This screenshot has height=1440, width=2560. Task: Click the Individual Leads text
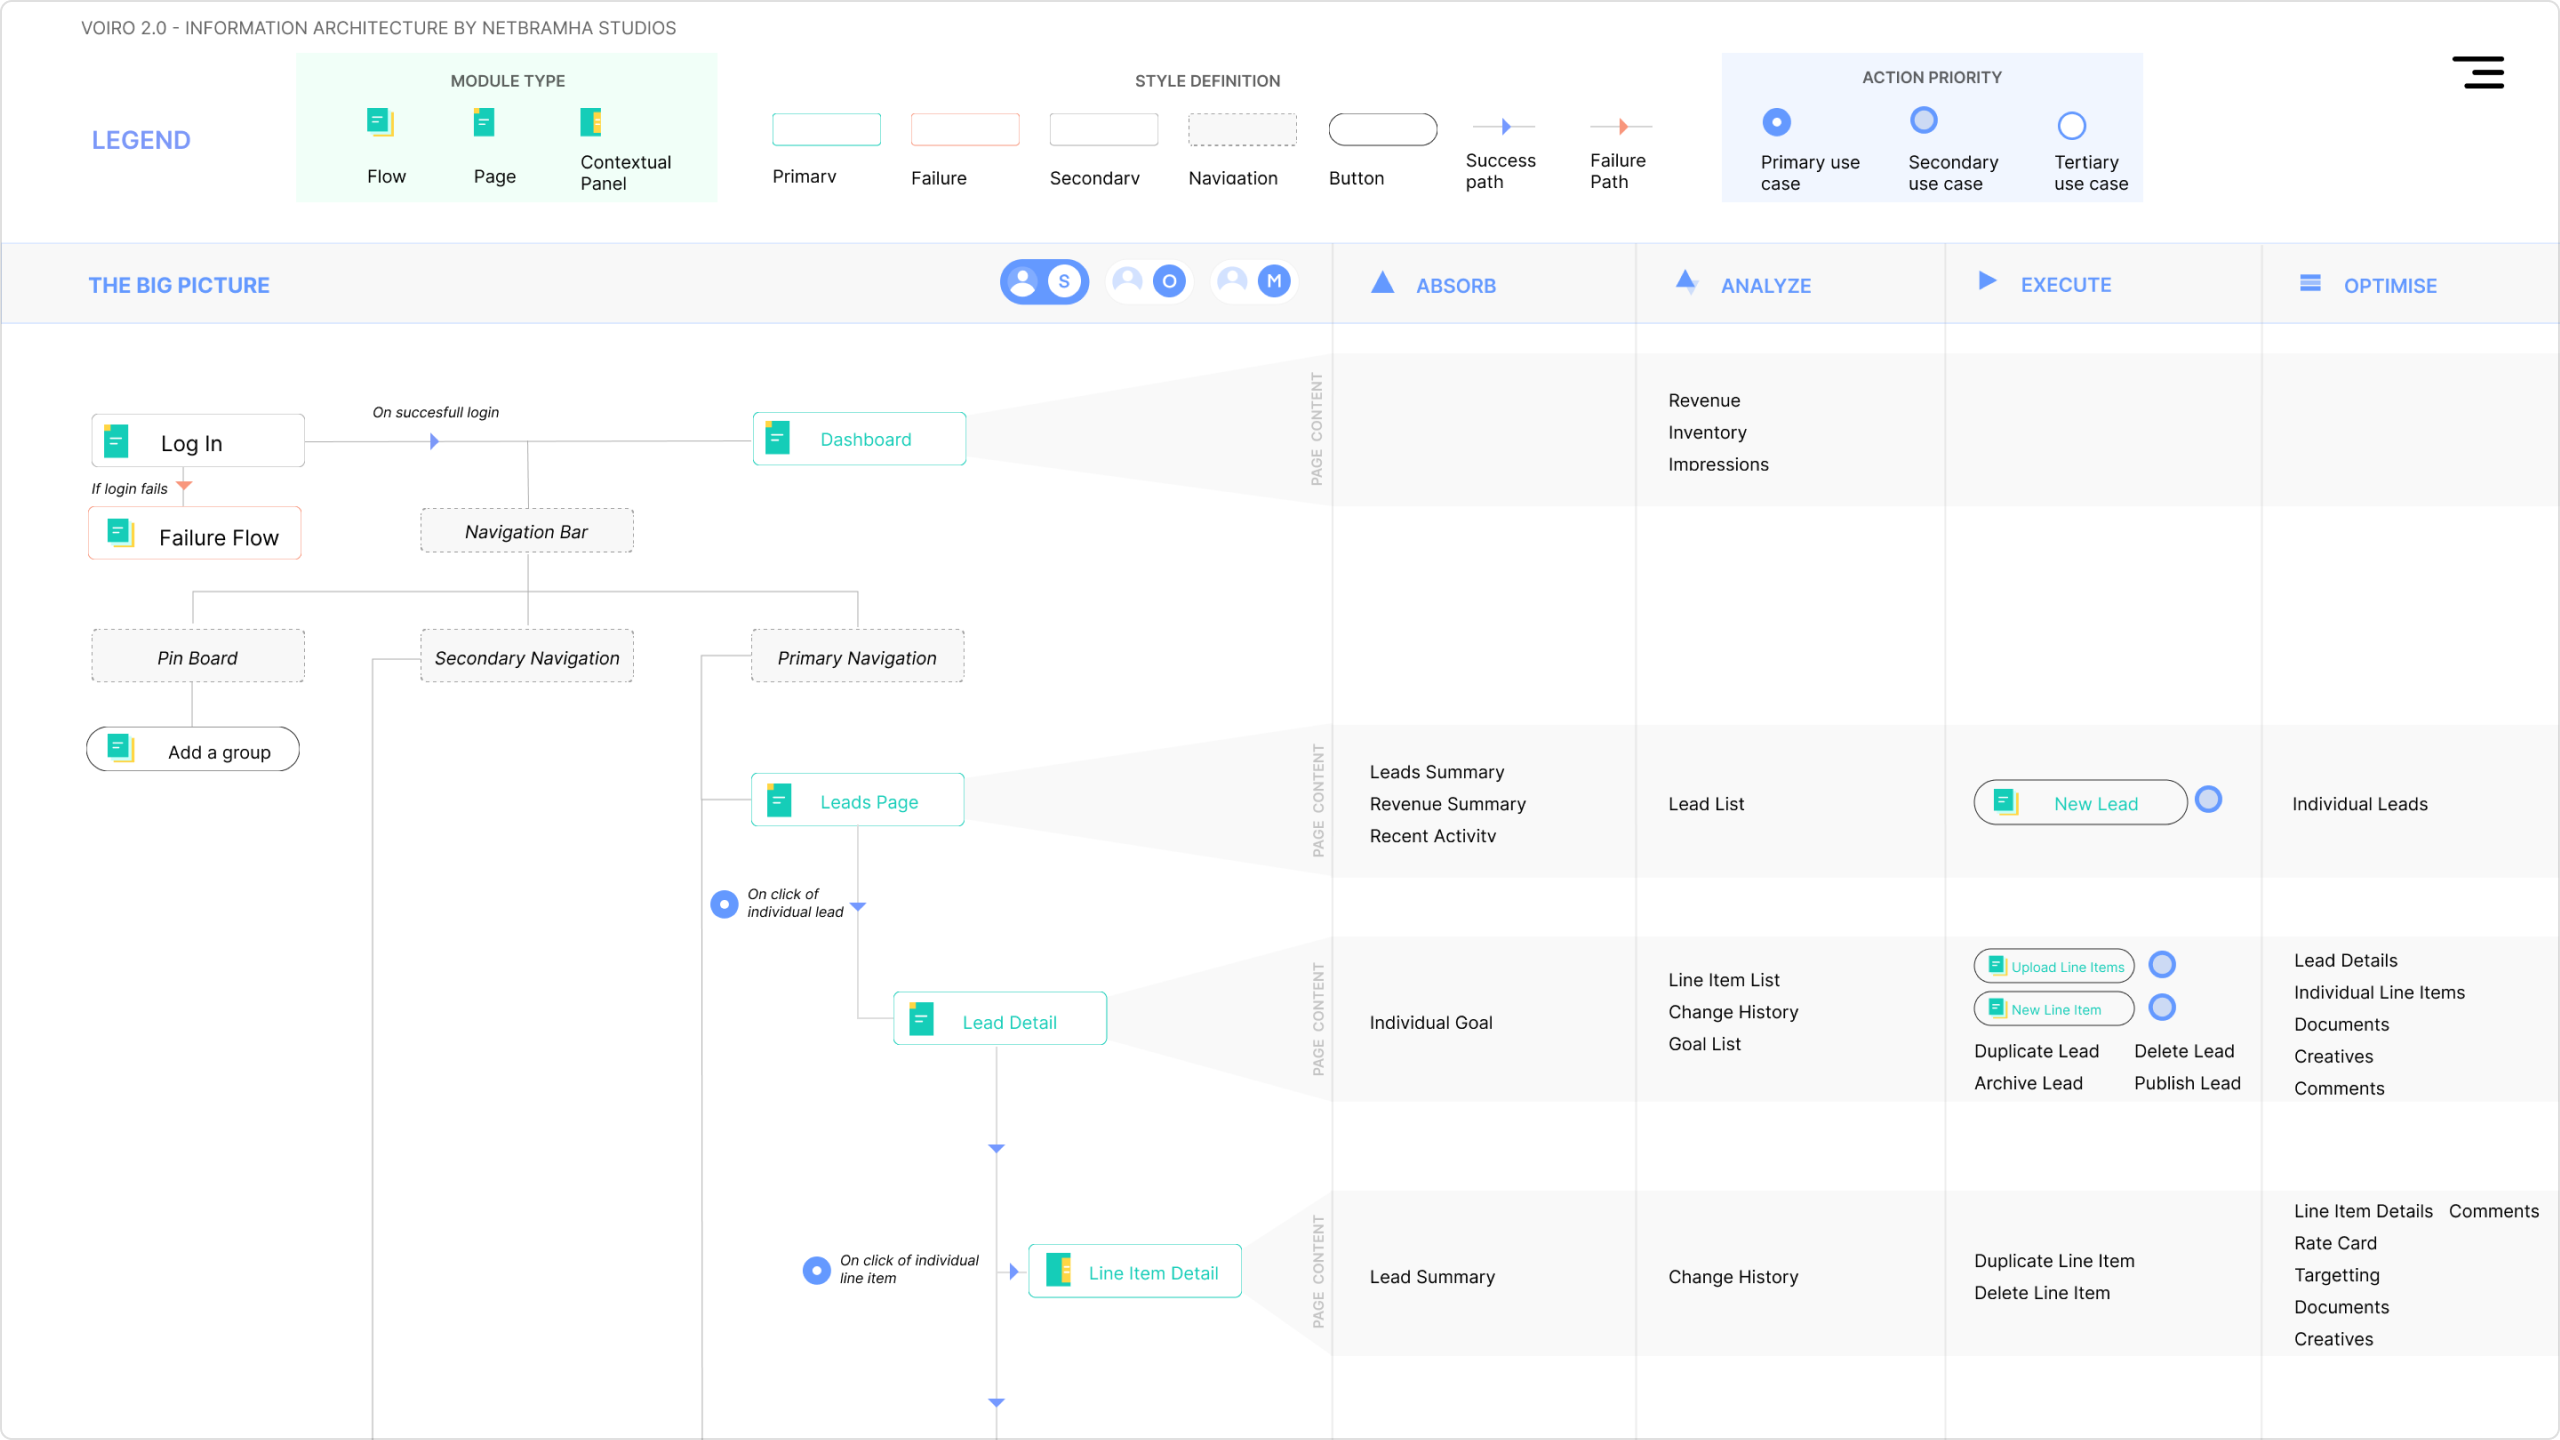[2359, 805]
